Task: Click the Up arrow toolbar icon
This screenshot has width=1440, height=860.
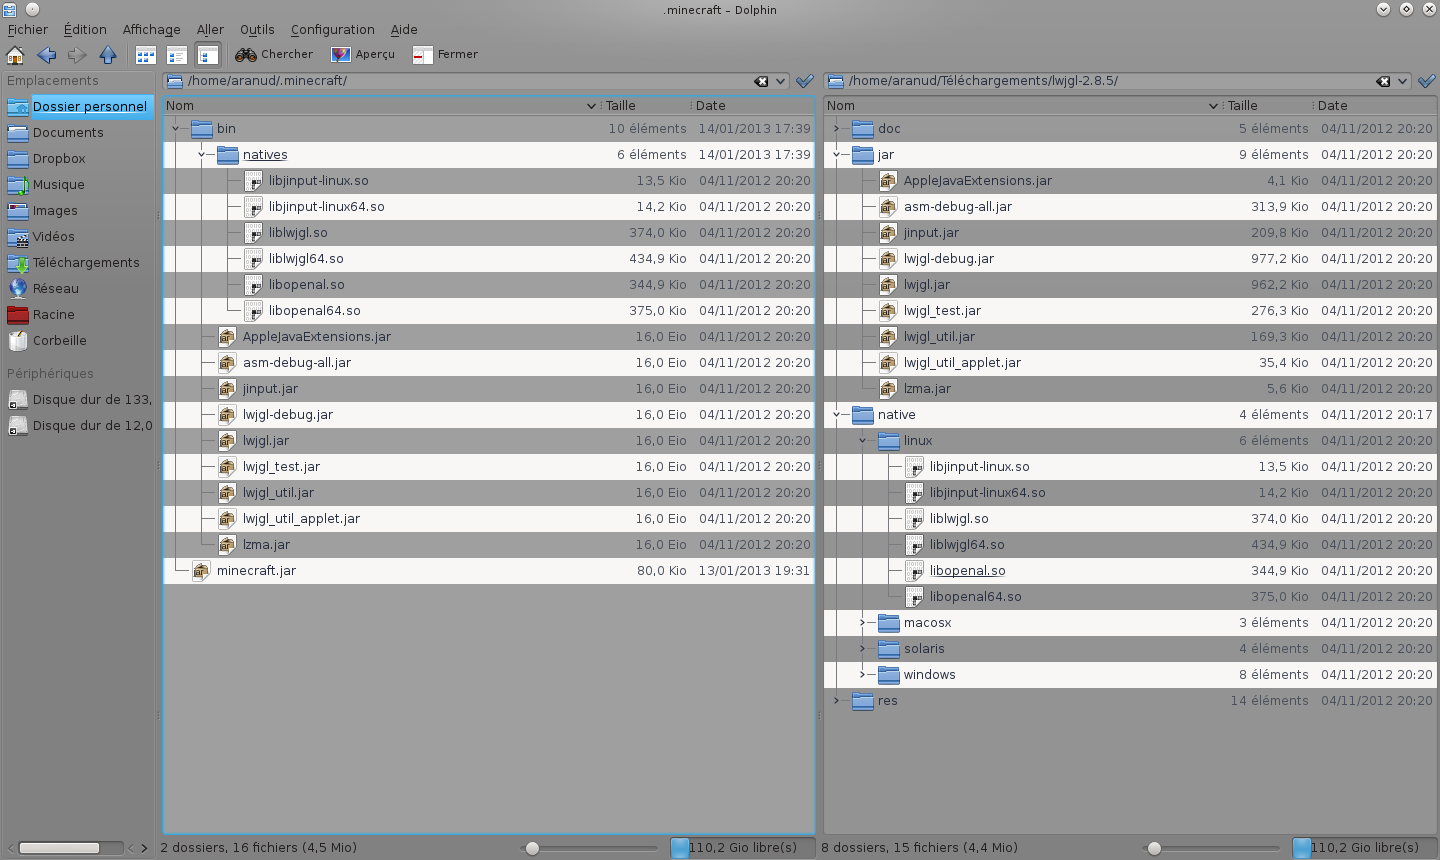Action: point(108,55)
